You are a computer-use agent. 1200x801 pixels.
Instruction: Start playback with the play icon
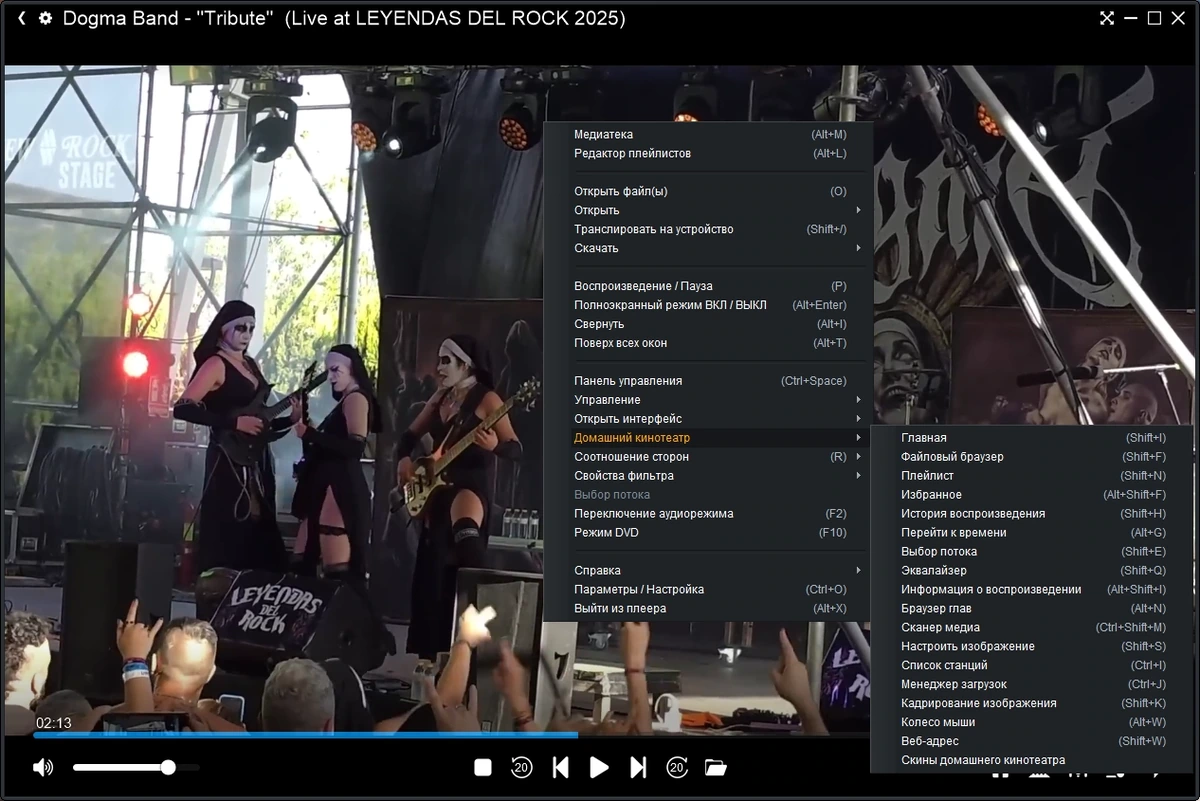(x=599, y=767)
